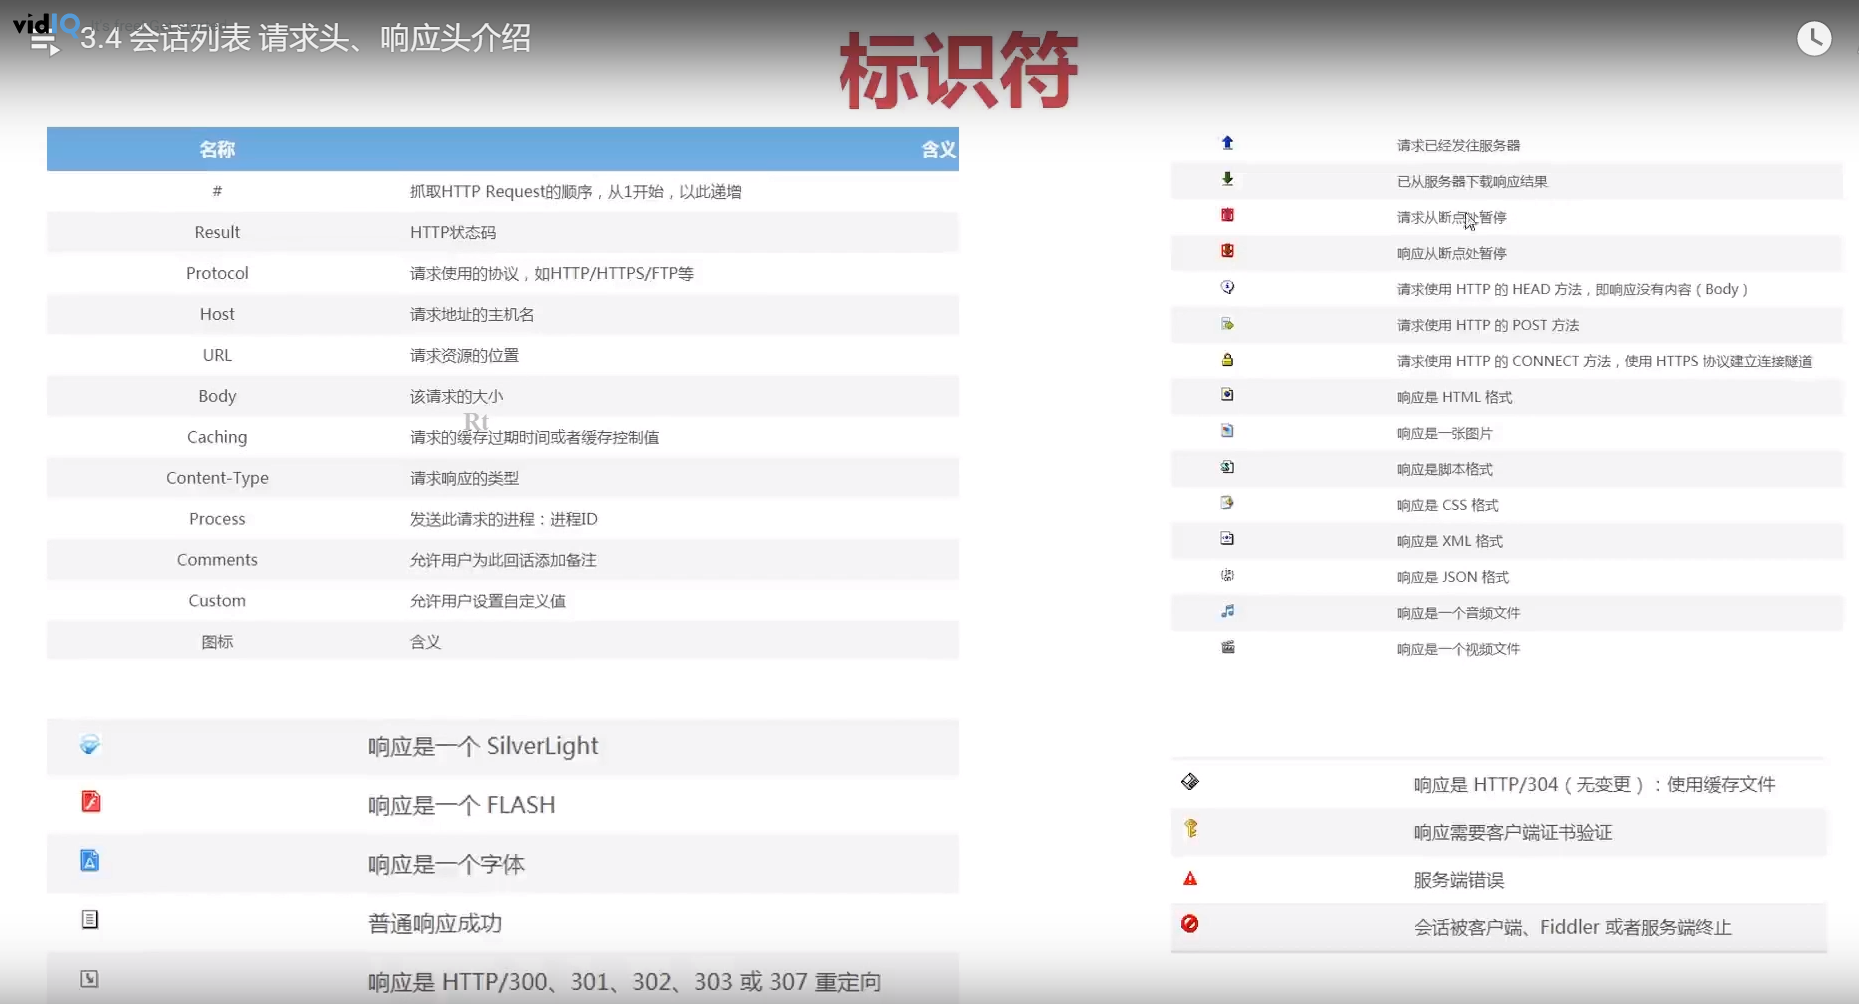Click the red FLASH response icon
This screenshot has height=1004, width=1859.
click(x=90, y=802)
